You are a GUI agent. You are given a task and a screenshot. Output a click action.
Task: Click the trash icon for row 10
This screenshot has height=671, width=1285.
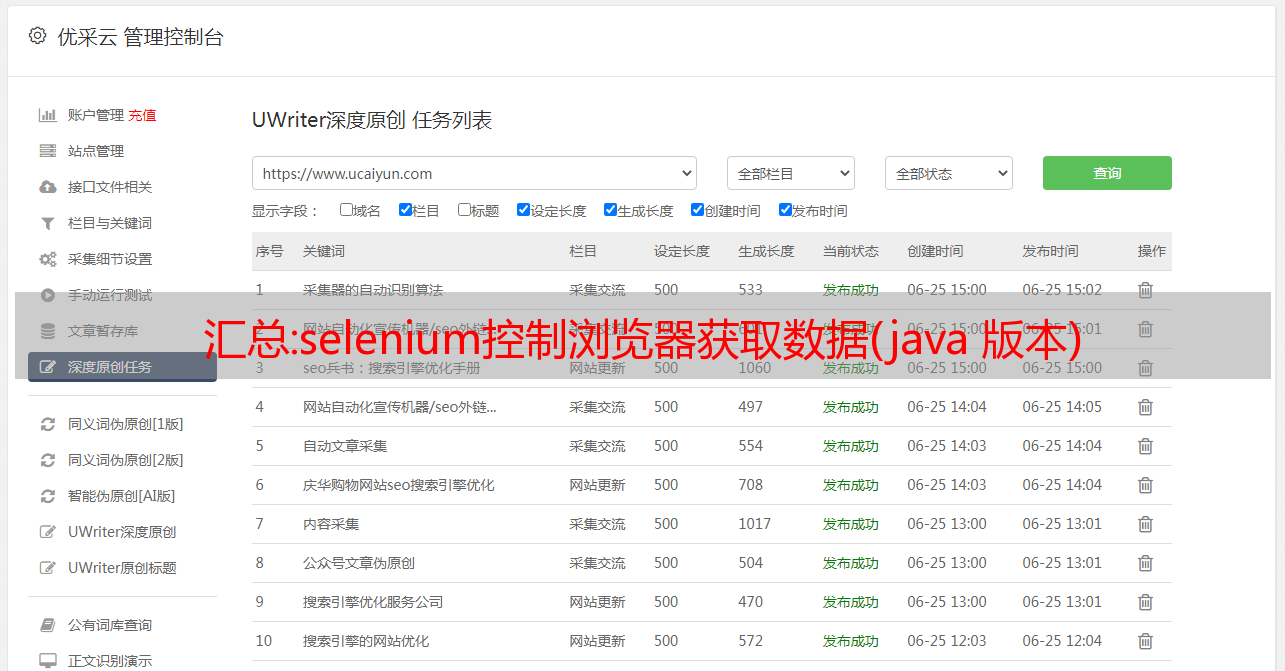tap(1145, 641)
